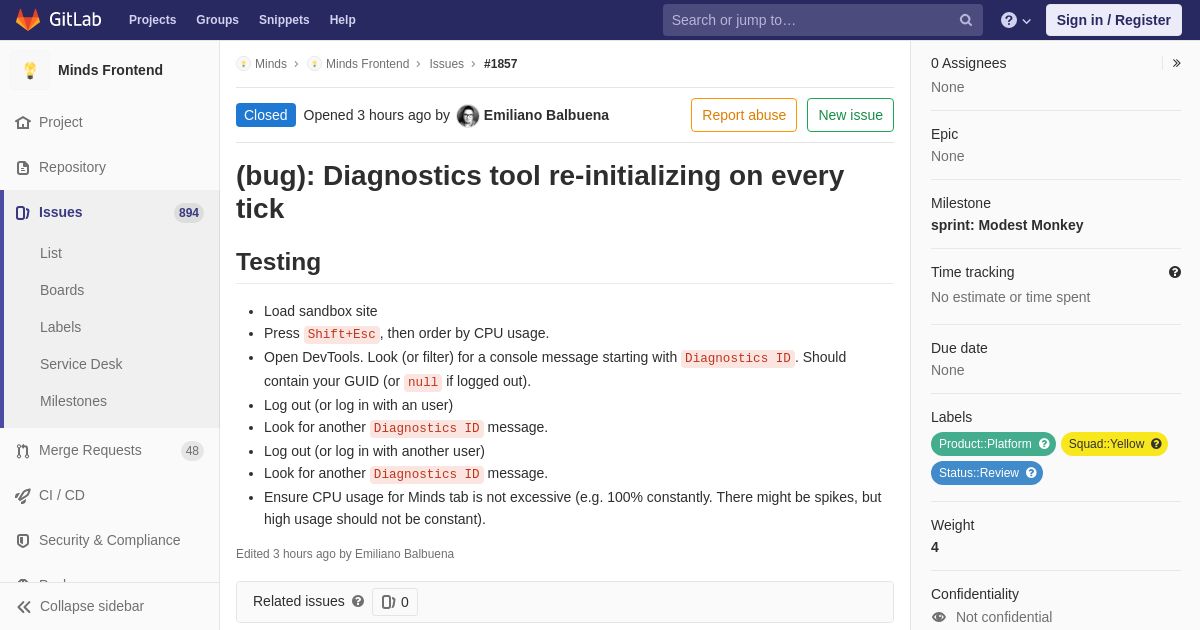1200x630 pixels.
Task: Open the Issues breadcrumb link
Action: click(447, 64)
